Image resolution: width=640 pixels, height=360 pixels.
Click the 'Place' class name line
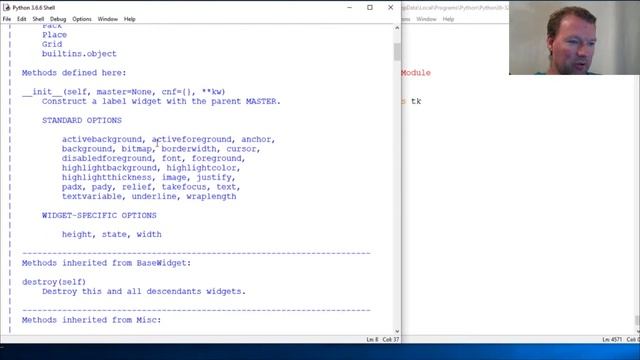54,35
